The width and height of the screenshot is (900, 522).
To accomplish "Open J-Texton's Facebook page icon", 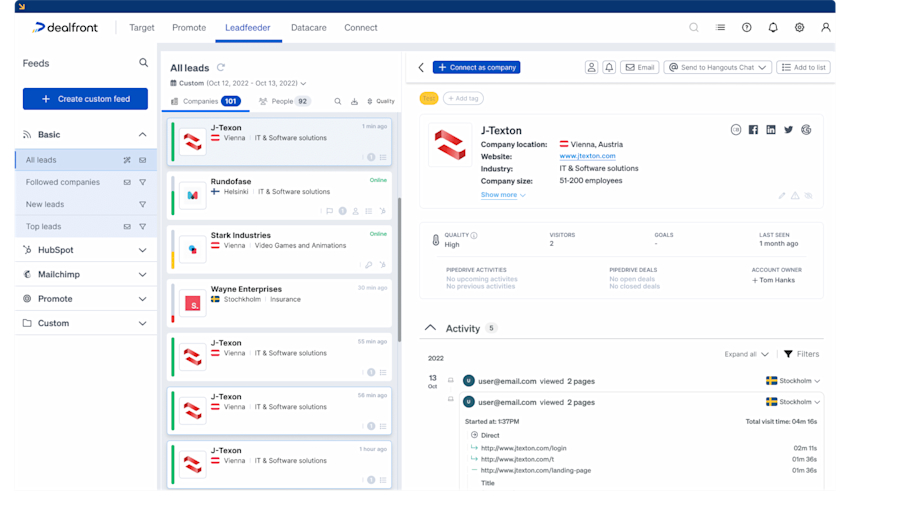I will click(753, 130).
